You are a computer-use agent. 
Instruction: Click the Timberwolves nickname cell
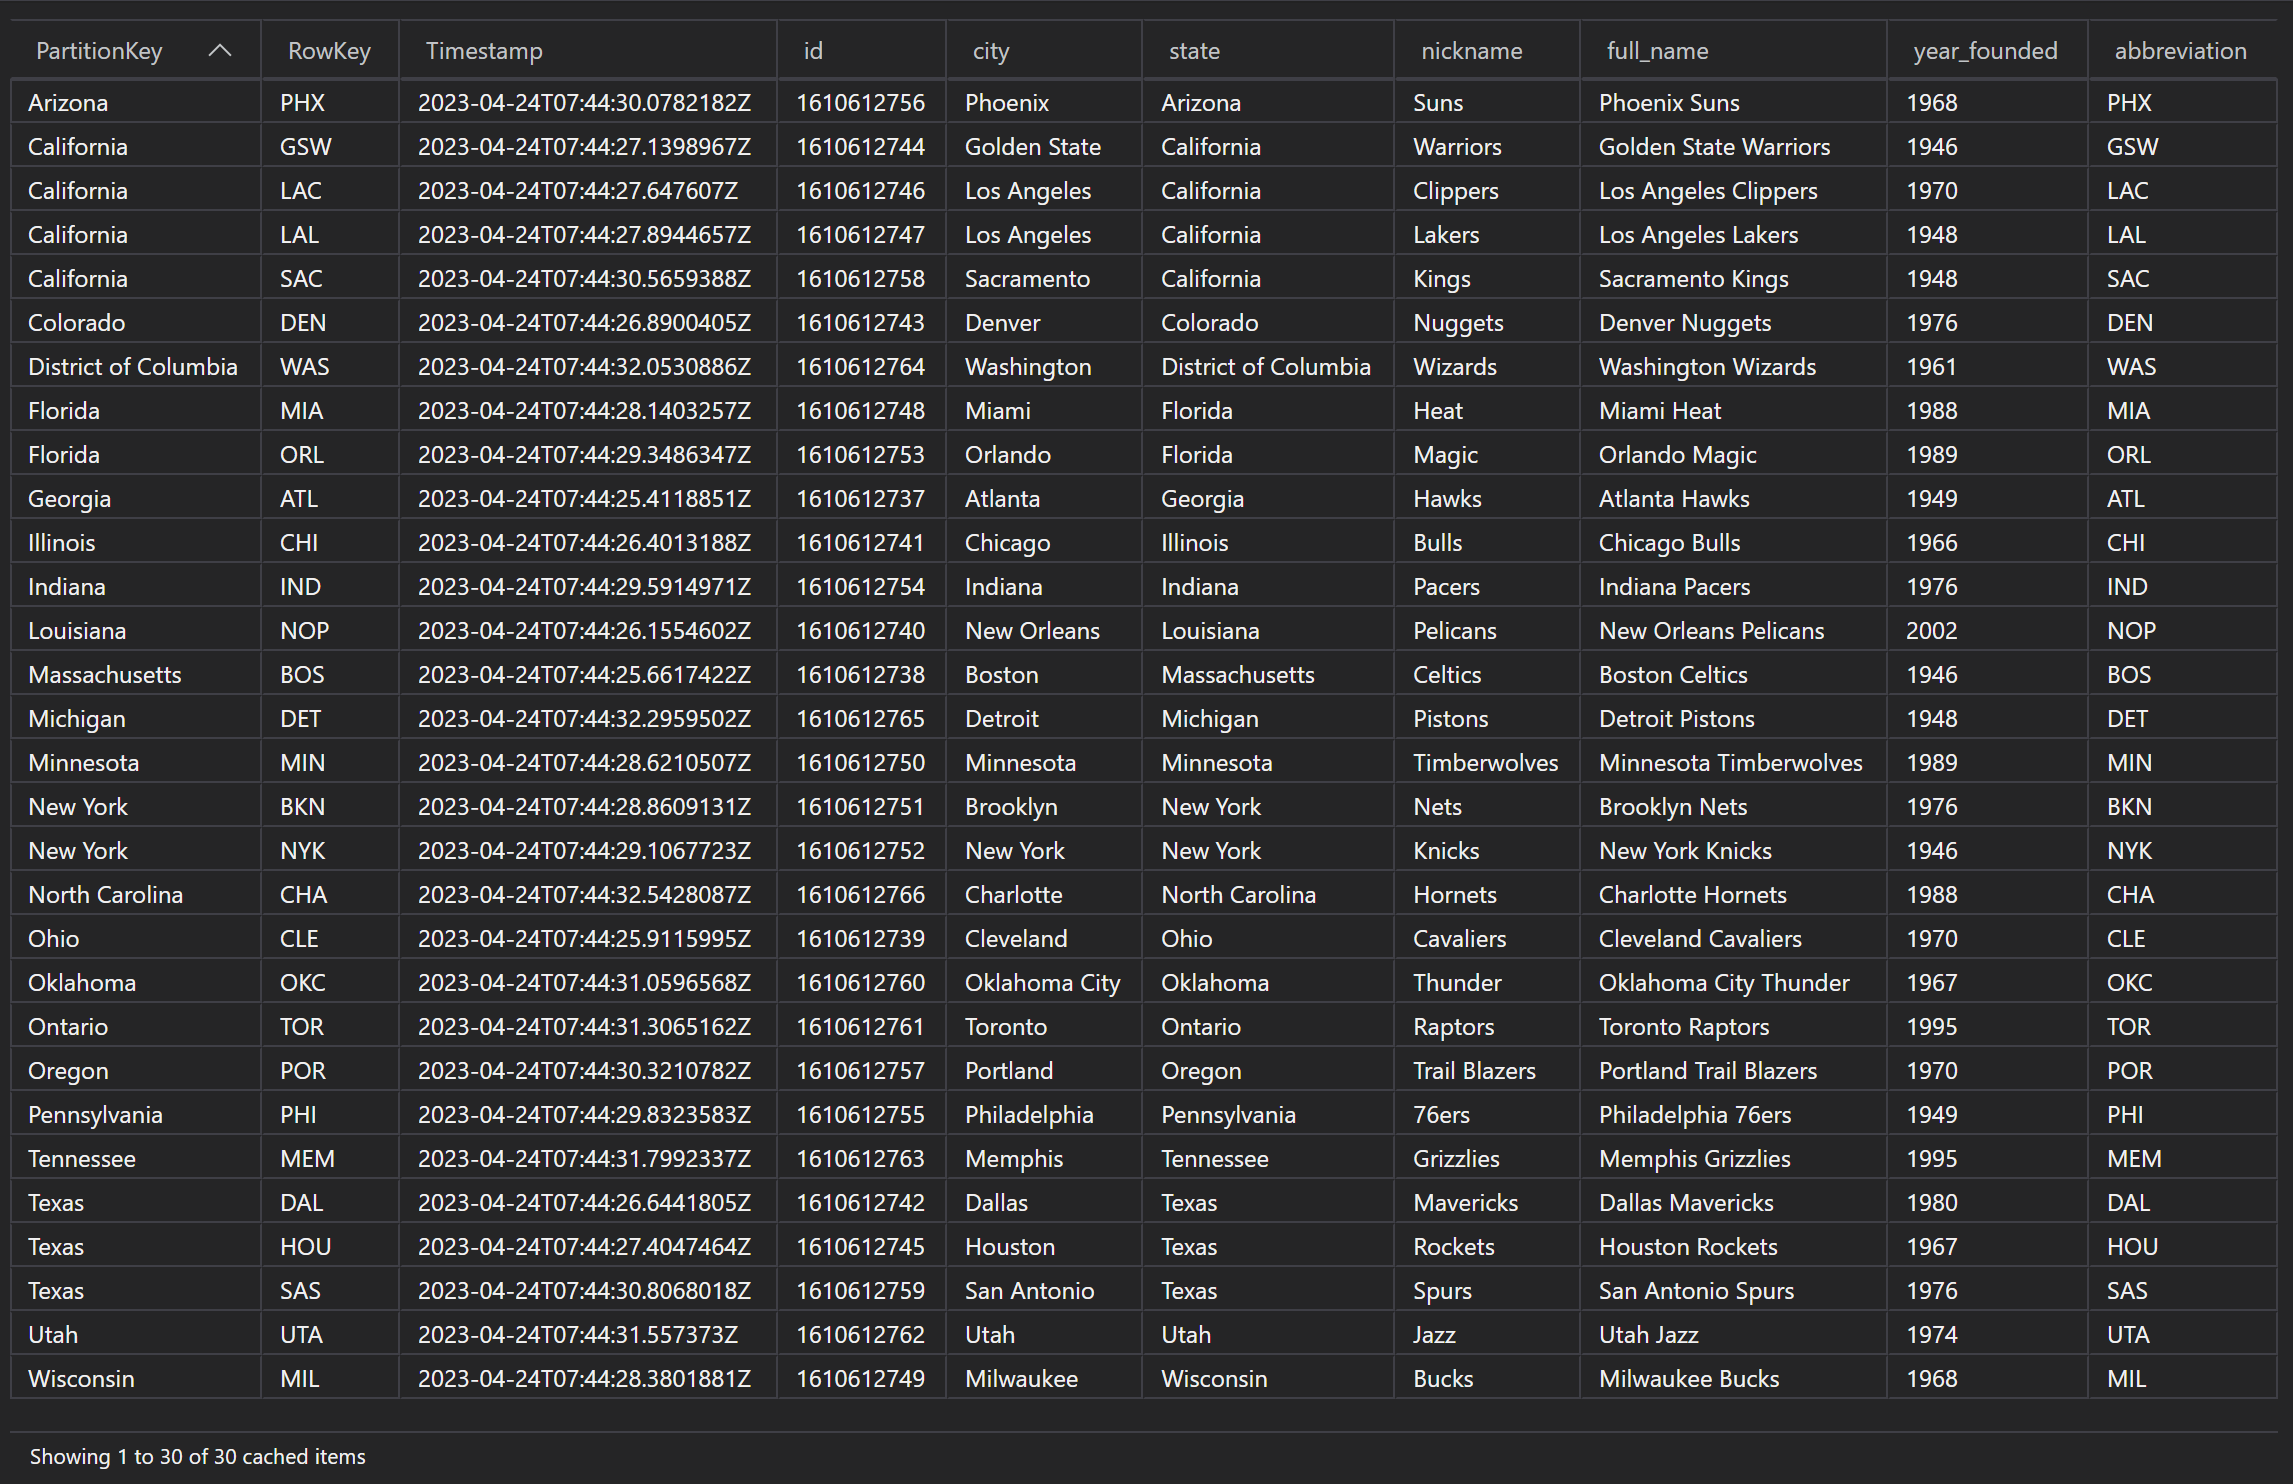(x=1485, y=763)
